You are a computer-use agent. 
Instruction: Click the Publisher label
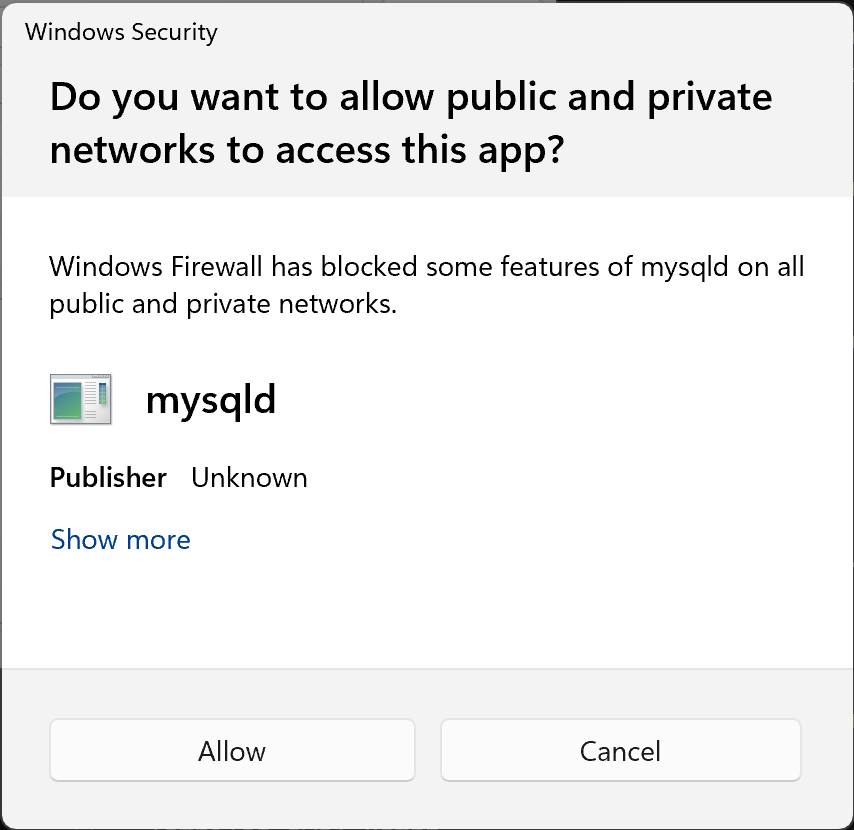point(108,478)
